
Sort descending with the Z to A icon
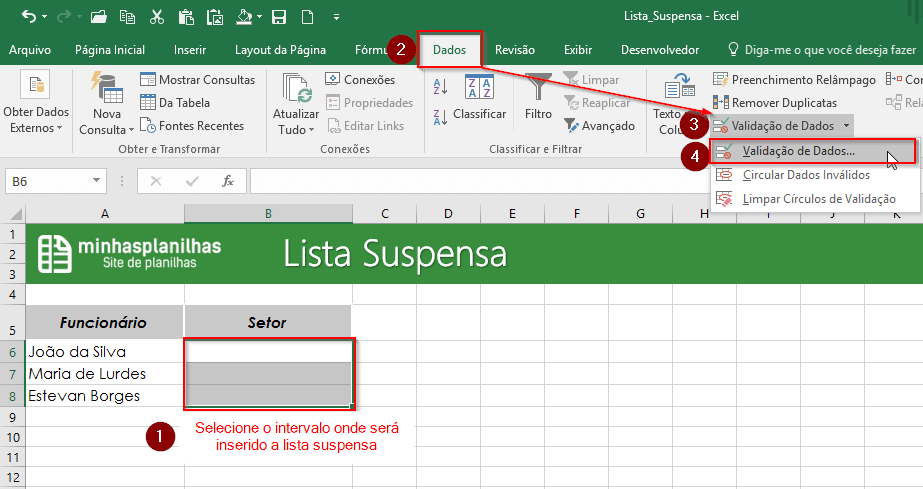click(440, 117)
